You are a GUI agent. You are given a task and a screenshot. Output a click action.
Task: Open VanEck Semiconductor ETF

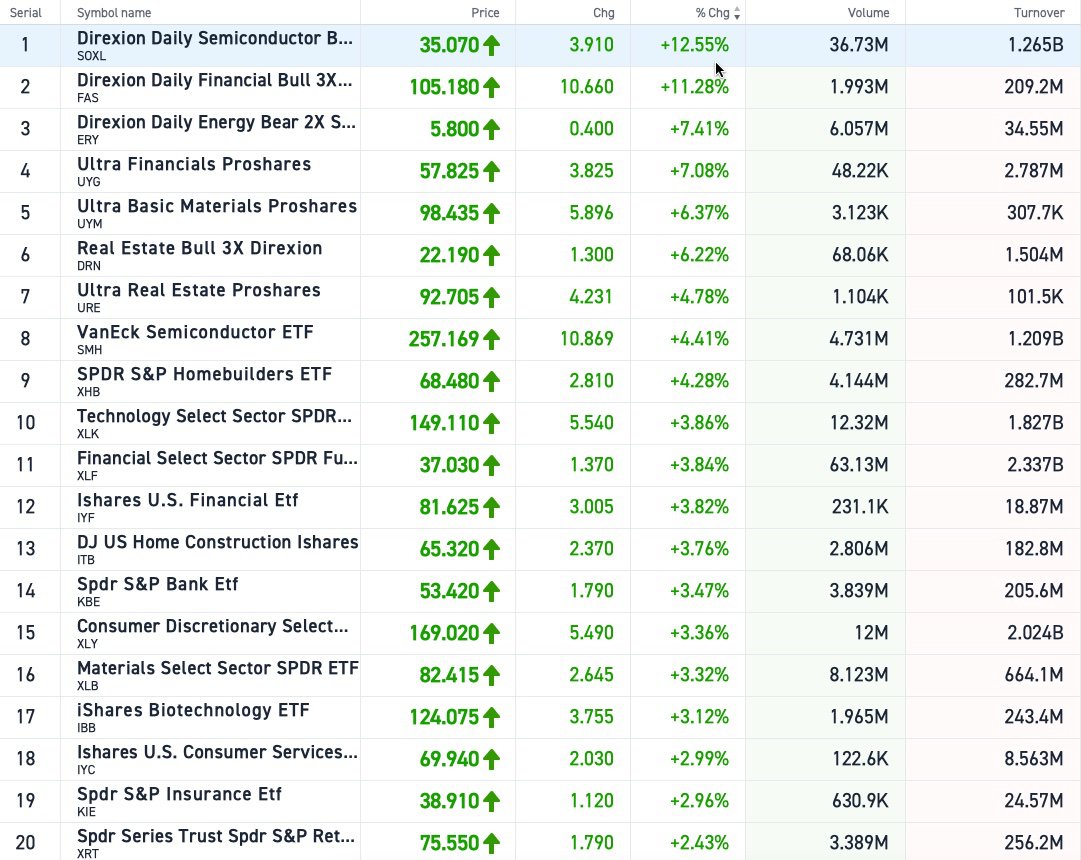click(x=195, y=332)
